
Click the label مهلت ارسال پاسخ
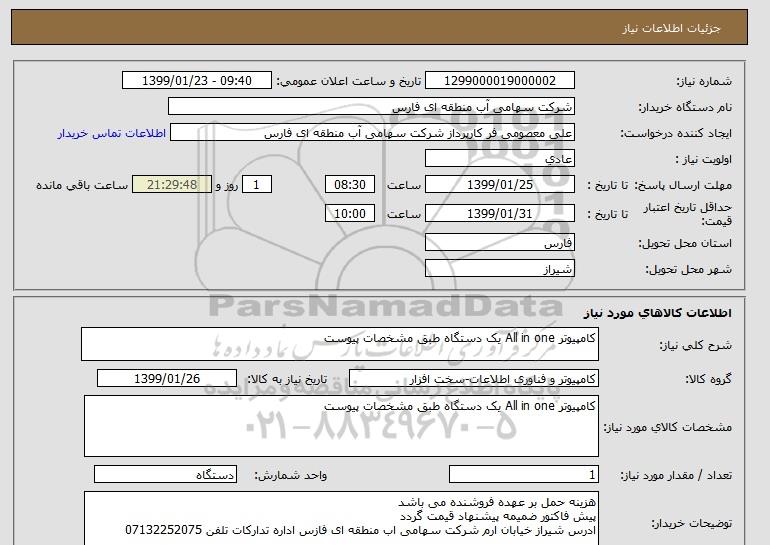[x=683, y=185]
